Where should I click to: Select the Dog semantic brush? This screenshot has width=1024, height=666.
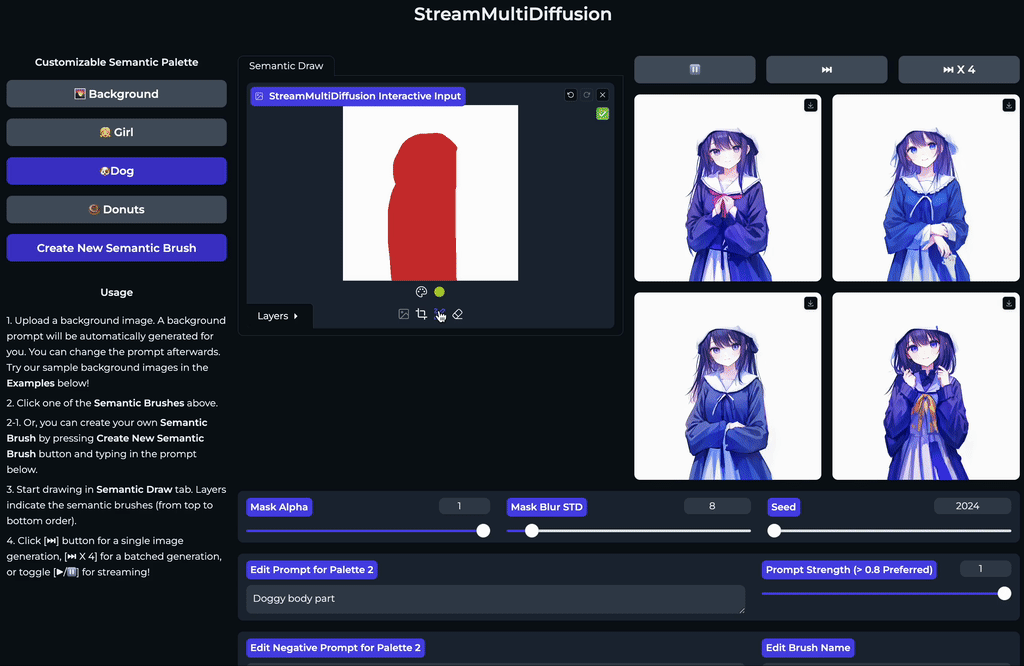(116, 171)
